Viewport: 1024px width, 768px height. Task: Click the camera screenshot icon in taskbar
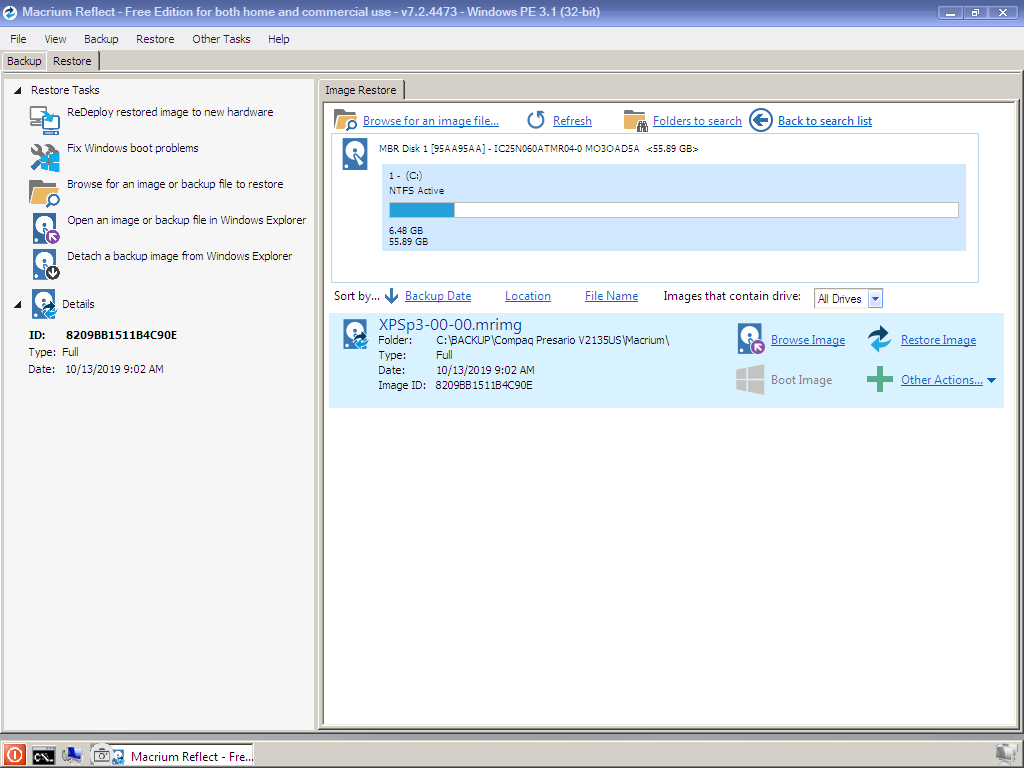[x=101, y=756]
